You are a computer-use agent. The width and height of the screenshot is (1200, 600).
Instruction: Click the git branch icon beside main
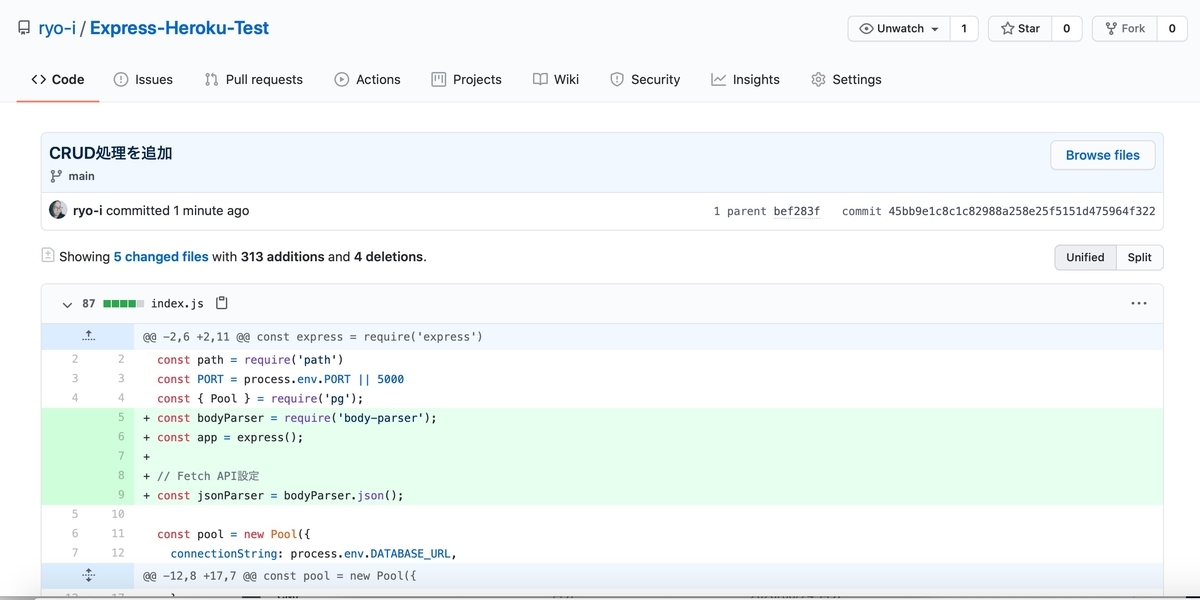(x=56, y=176)
